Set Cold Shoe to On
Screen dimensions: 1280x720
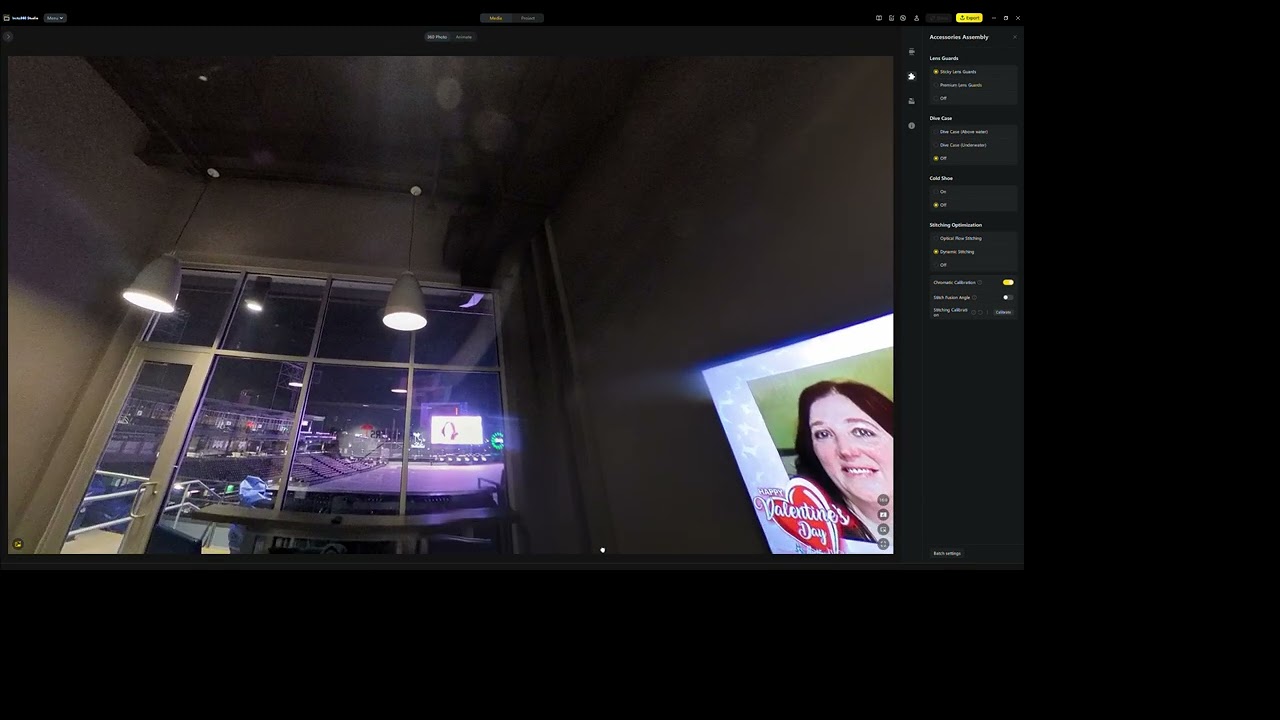click(940, 192)
